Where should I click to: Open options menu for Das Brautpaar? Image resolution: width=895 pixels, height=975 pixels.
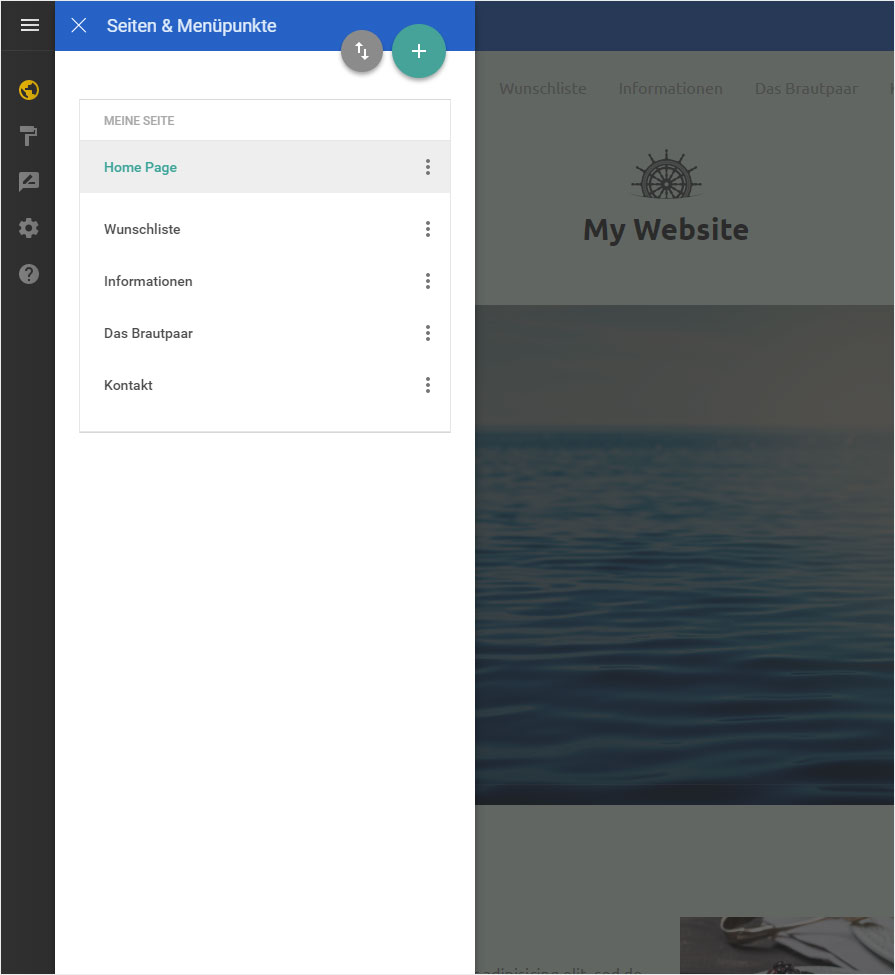point(428,333)
